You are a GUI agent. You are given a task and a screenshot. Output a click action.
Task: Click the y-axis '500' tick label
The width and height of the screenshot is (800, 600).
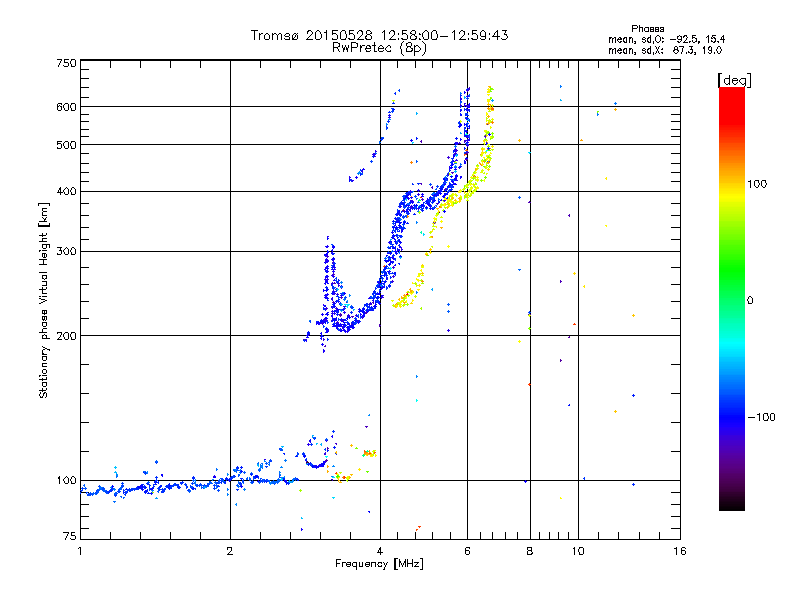tap(66, 145)
